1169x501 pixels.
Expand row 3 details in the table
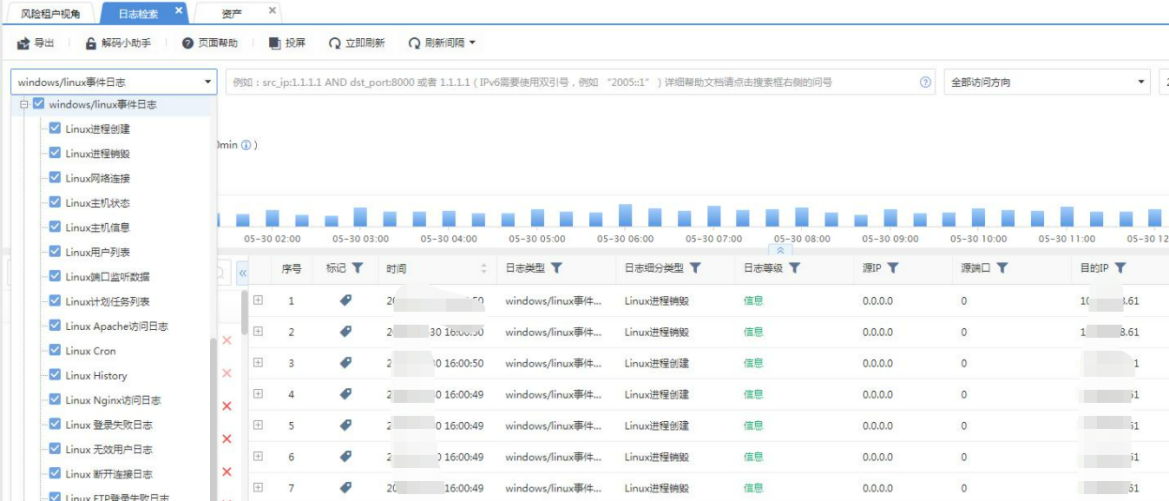pyautogui.click(x=258, y=363)
